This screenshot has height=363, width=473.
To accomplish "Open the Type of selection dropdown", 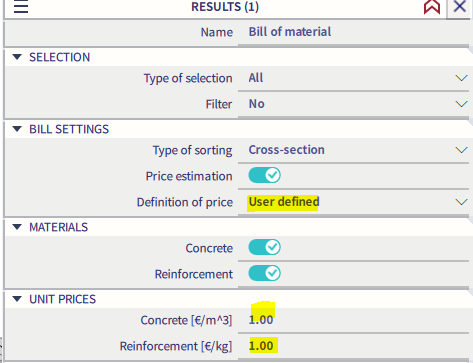I will pos(461,78).
